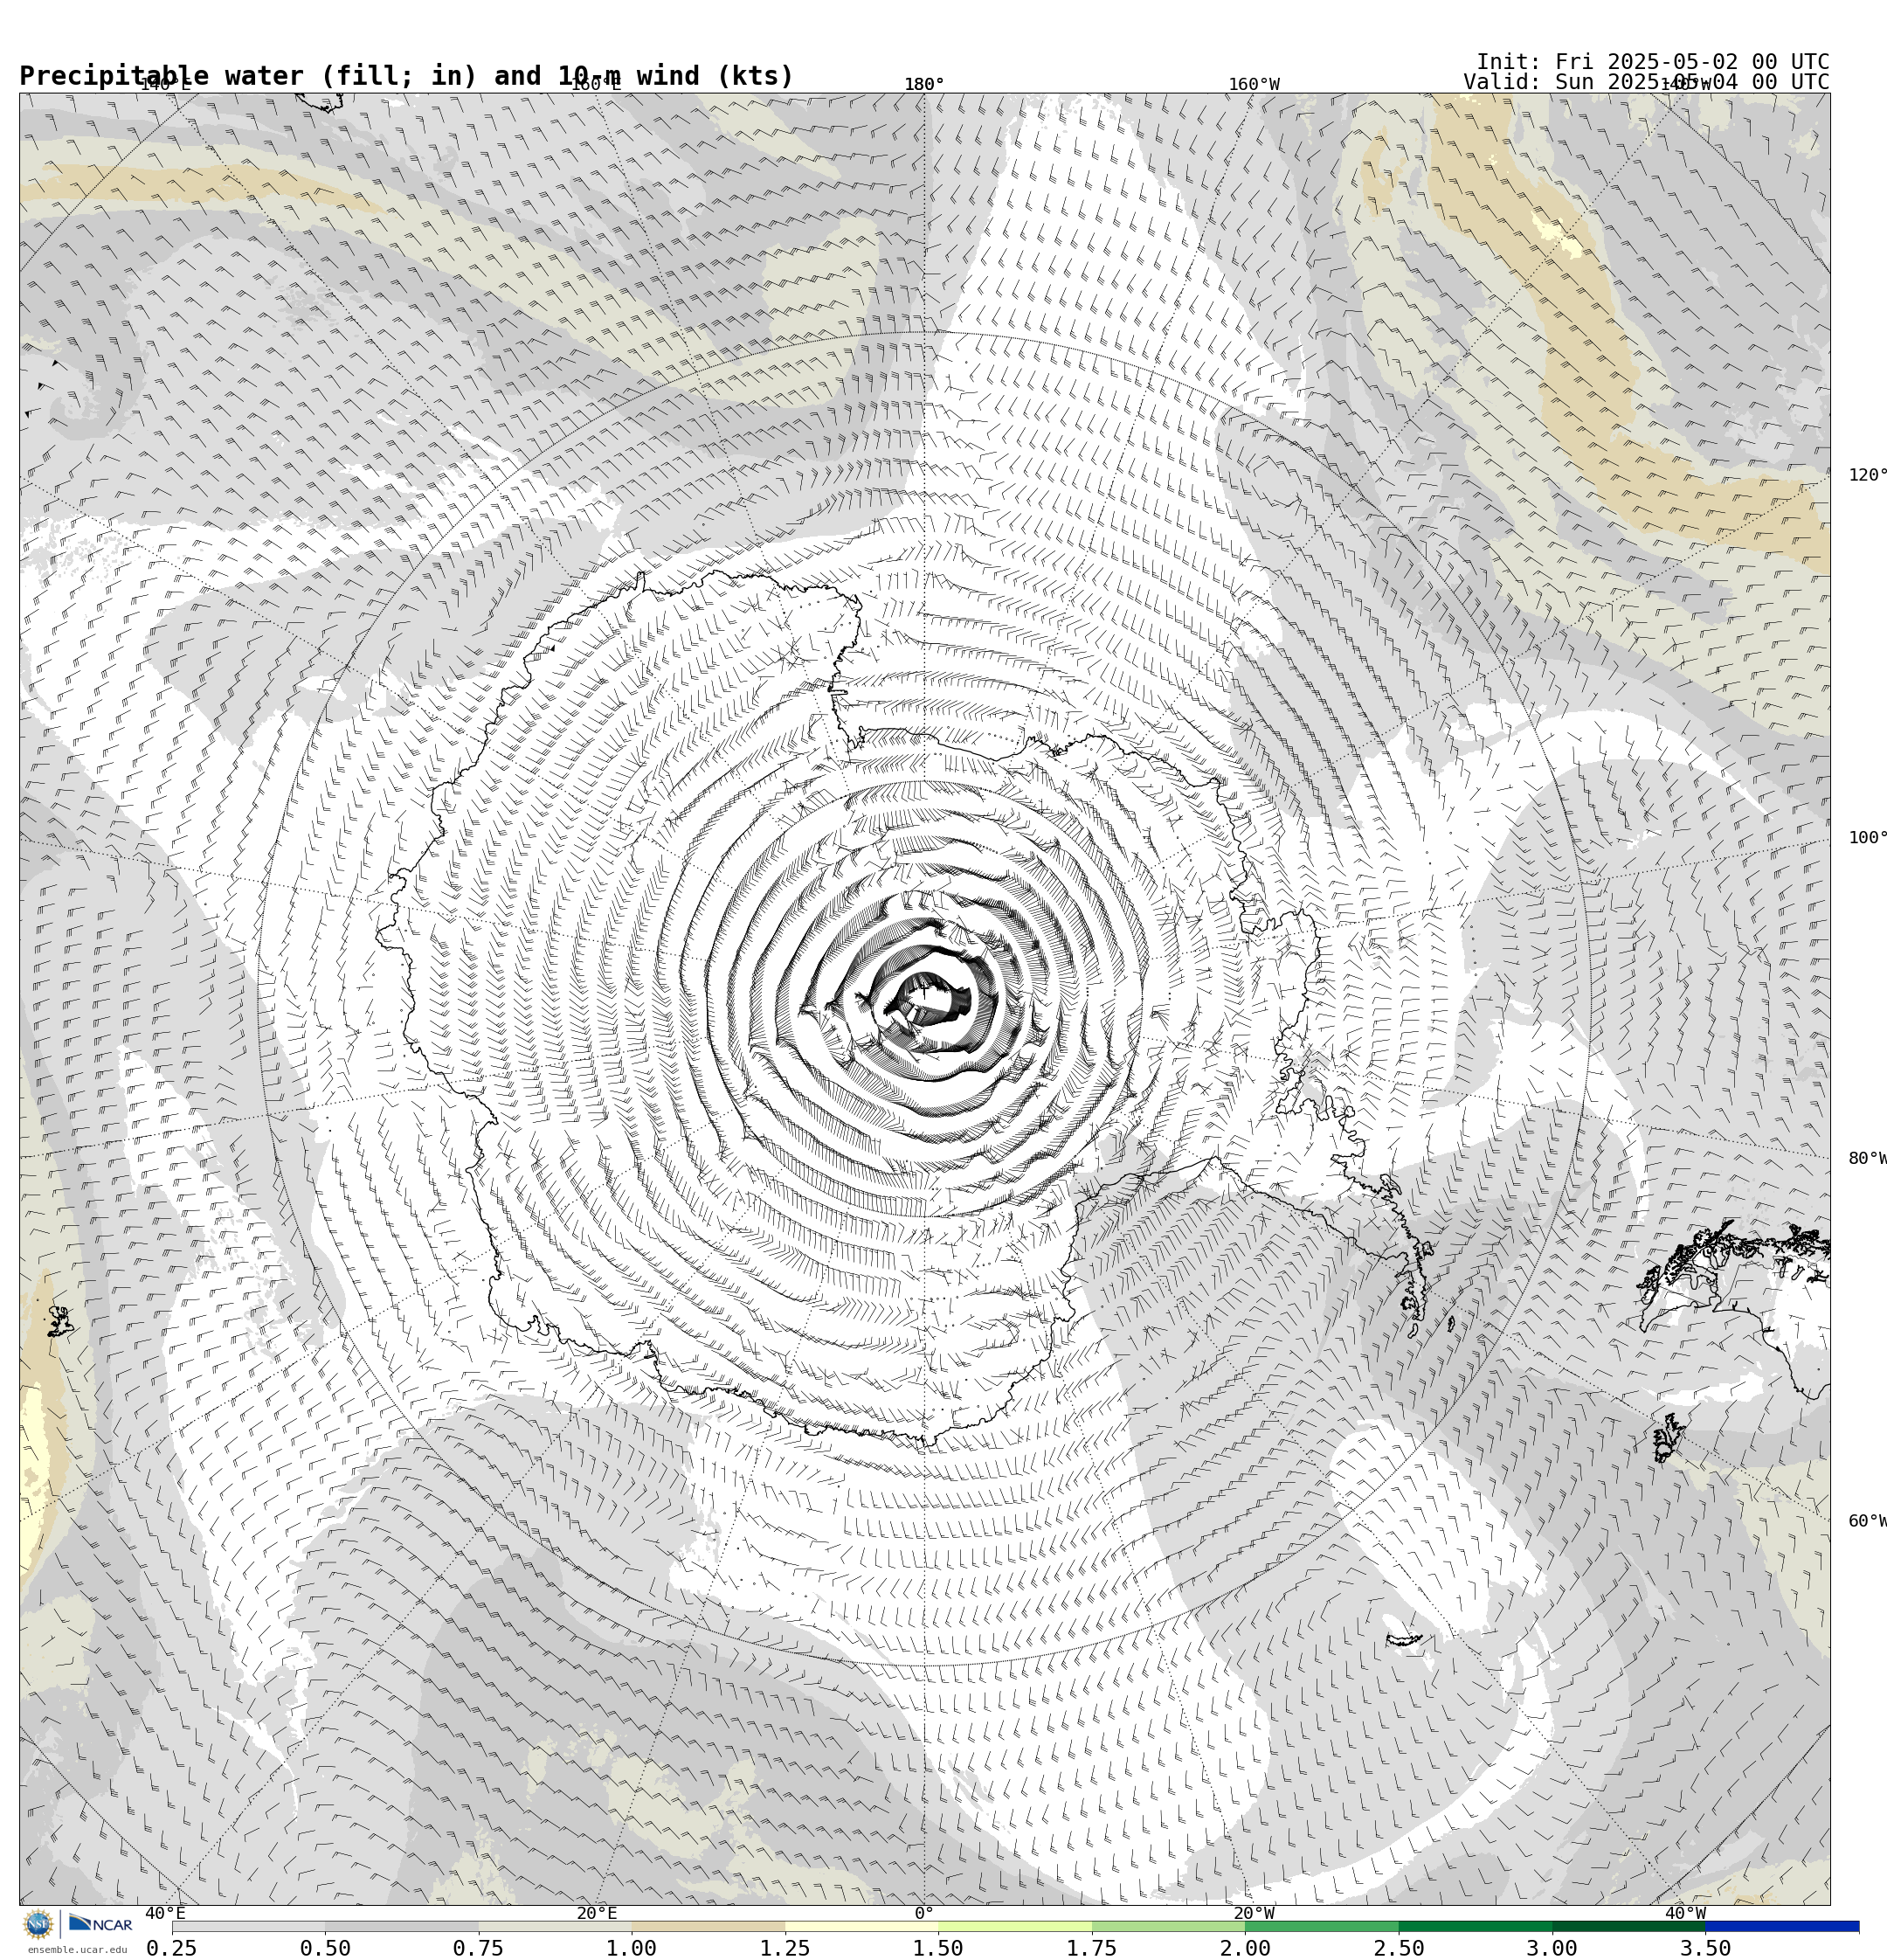
Task: Click the 180° longitude label at top
Action: click(924, 85)
